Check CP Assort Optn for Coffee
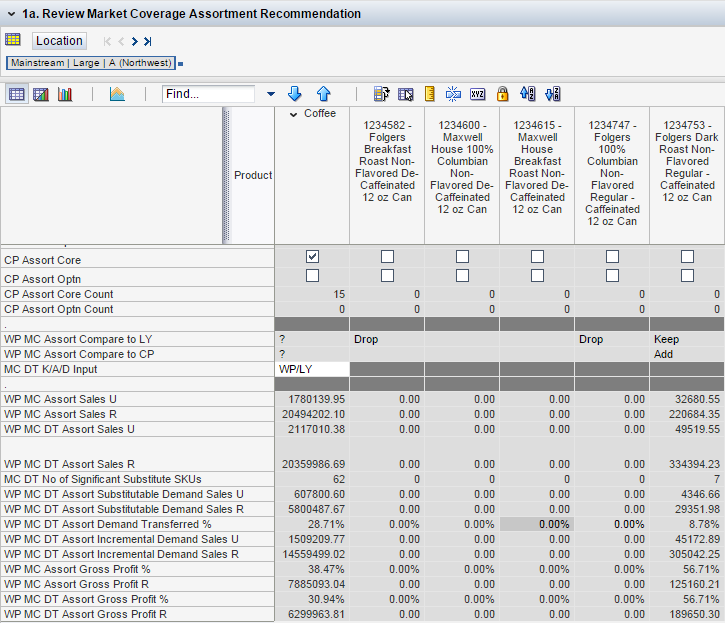This screenshot has width=725, height=623. pos(312,275)
